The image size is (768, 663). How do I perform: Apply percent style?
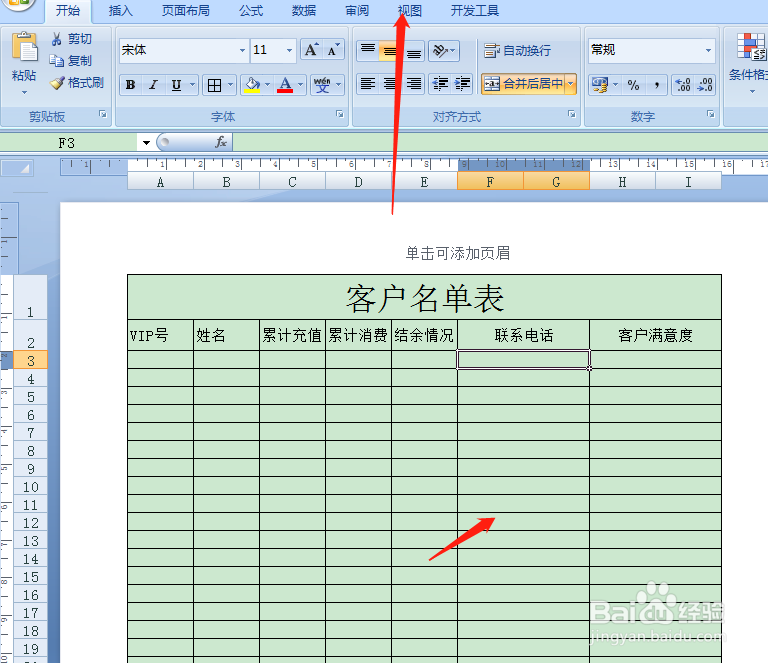633,85
